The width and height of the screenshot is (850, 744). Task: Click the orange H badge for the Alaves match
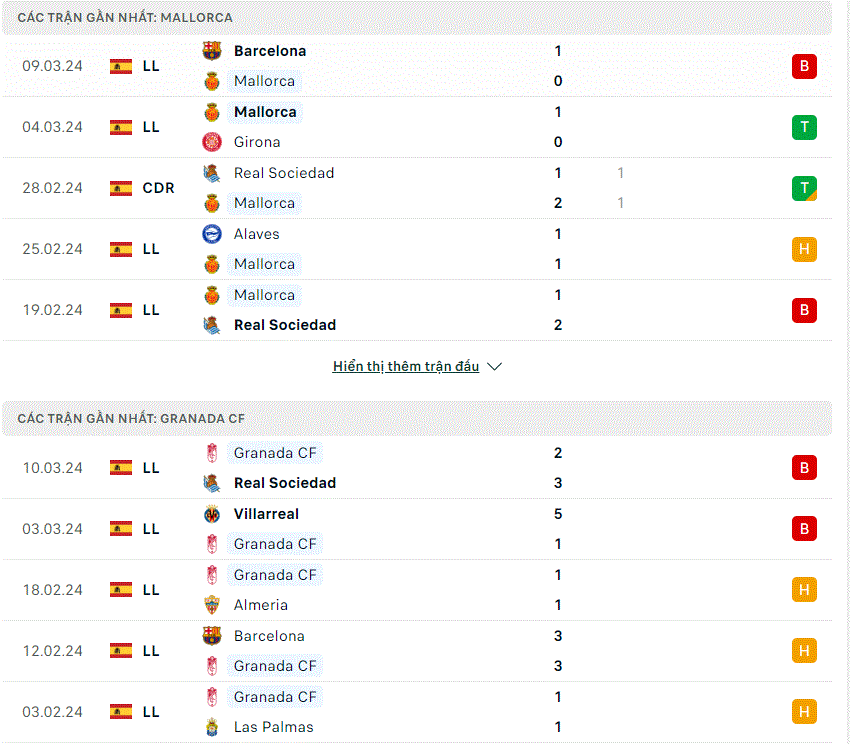804,249
